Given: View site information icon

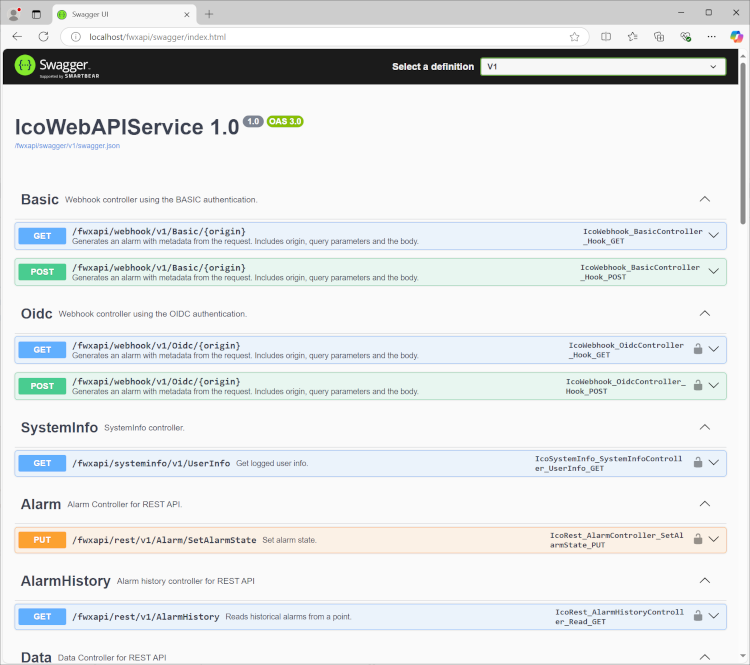Looking at the screenshot, I should click(76, 37).
